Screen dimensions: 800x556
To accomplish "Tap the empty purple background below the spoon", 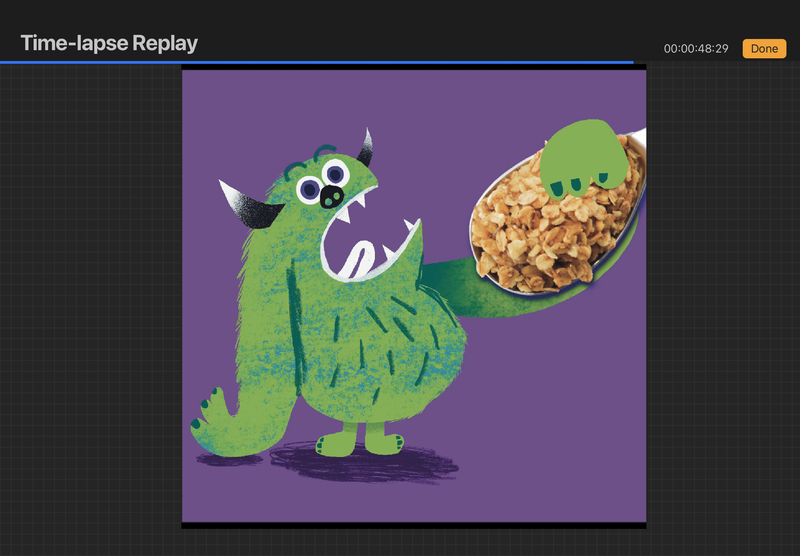I will click(560, 400).
